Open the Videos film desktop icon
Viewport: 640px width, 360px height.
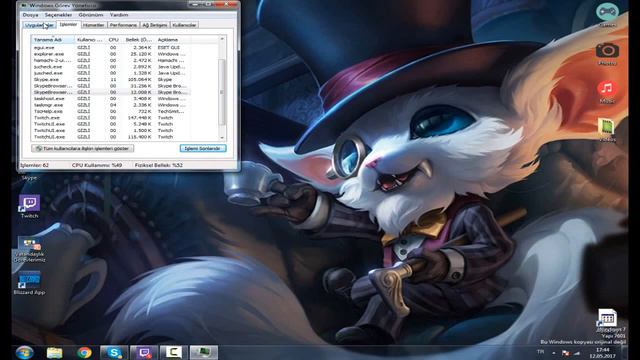(607, 129)
